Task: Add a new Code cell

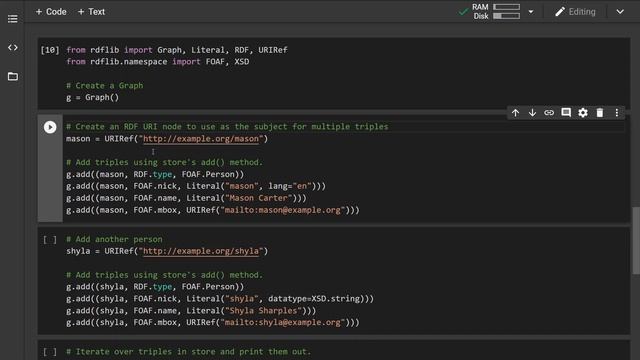Action: click(x=51, y=12)
